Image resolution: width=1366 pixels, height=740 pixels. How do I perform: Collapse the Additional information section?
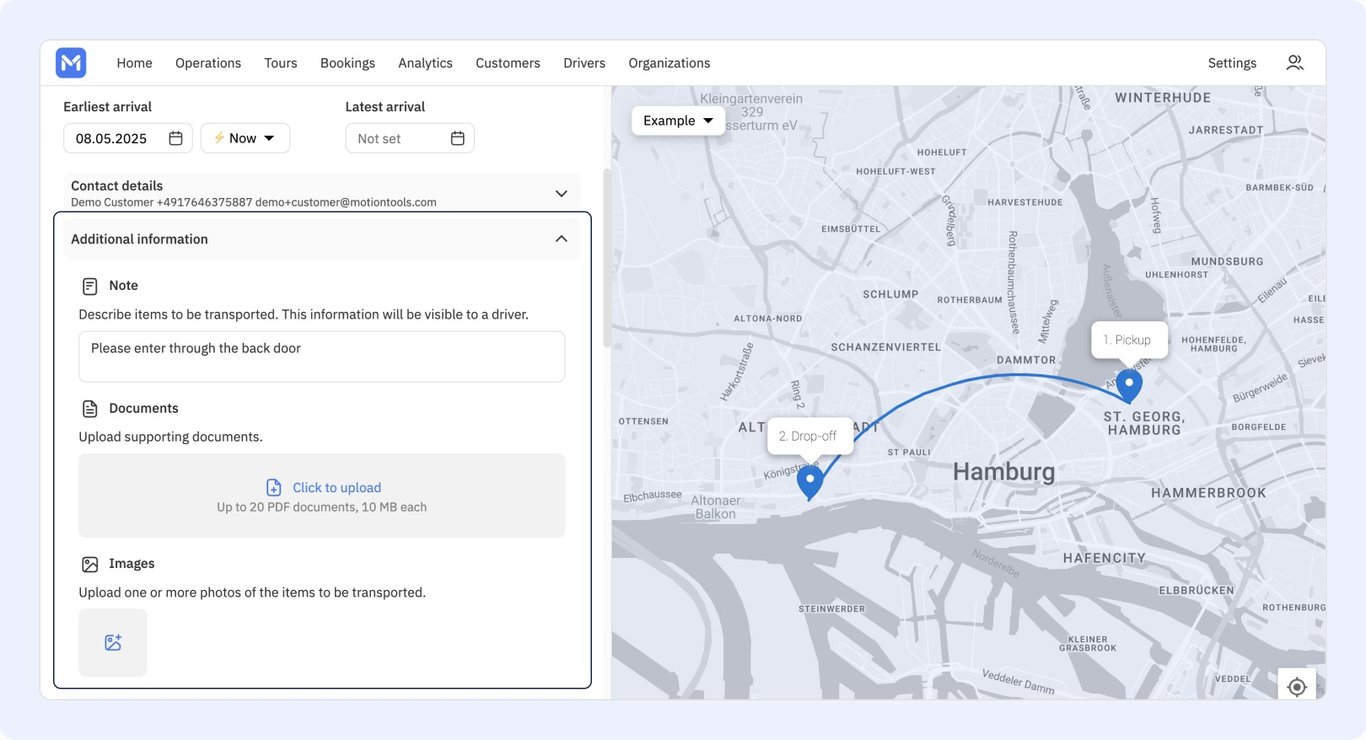click(561, 239)
